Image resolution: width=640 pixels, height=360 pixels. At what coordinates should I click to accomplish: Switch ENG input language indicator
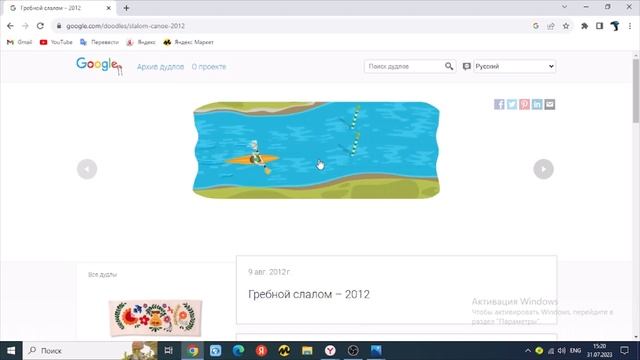575,351
